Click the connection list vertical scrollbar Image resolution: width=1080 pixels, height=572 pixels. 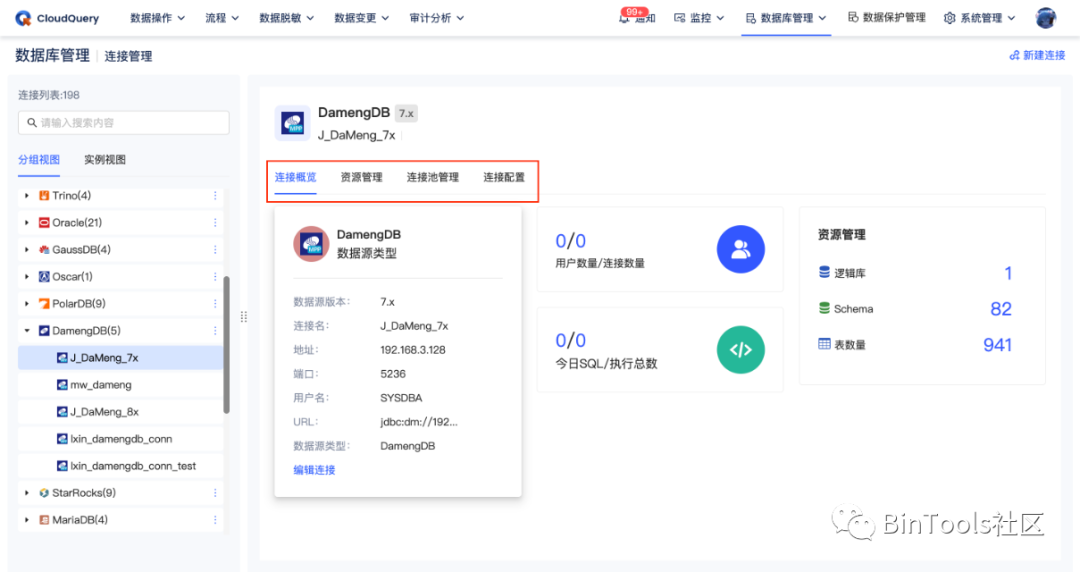227,345
